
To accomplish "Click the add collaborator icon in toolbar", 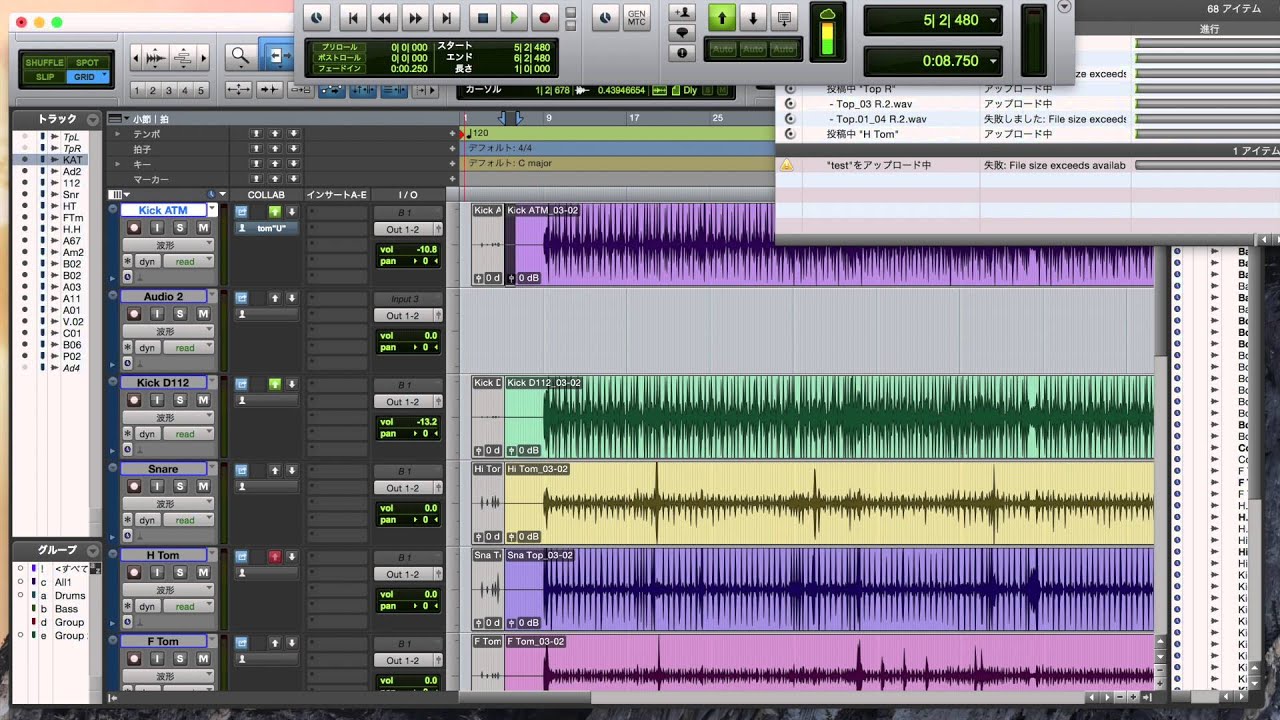I will pyautogui.click(x=683, y=12).
